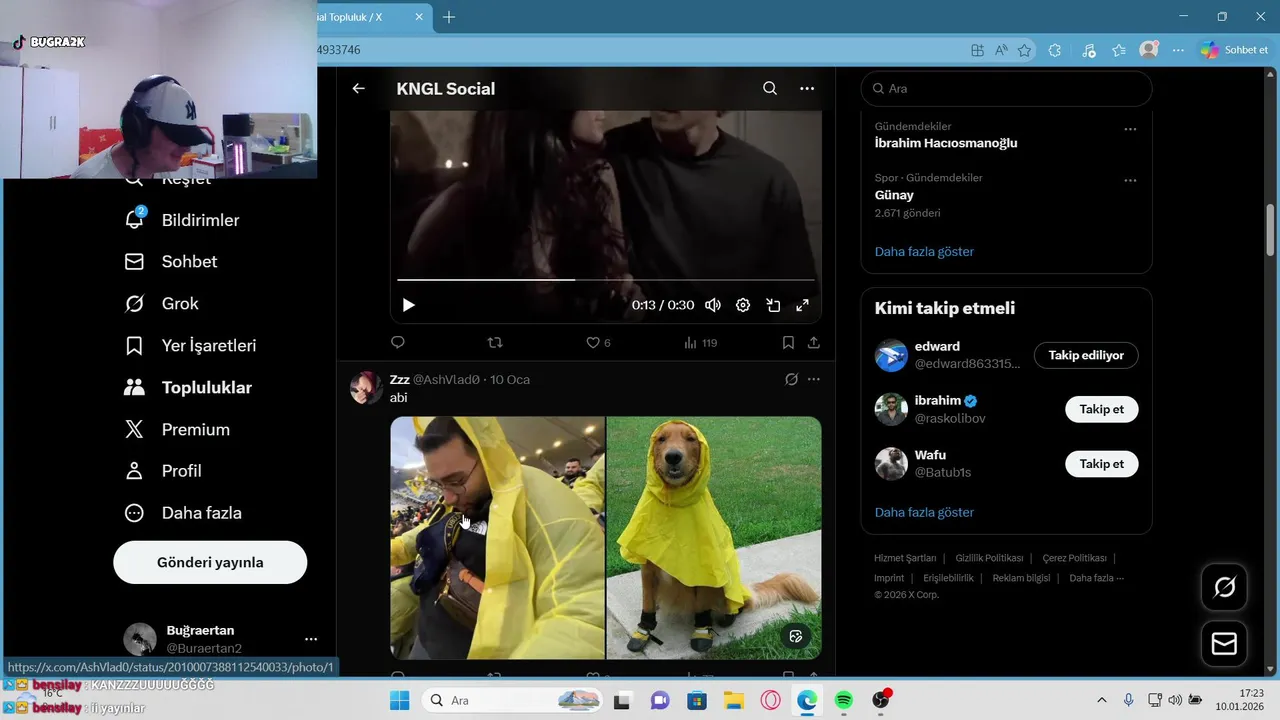
Task: Open the man in yellow raincoat photo
Action: click(x=497, y=537)
